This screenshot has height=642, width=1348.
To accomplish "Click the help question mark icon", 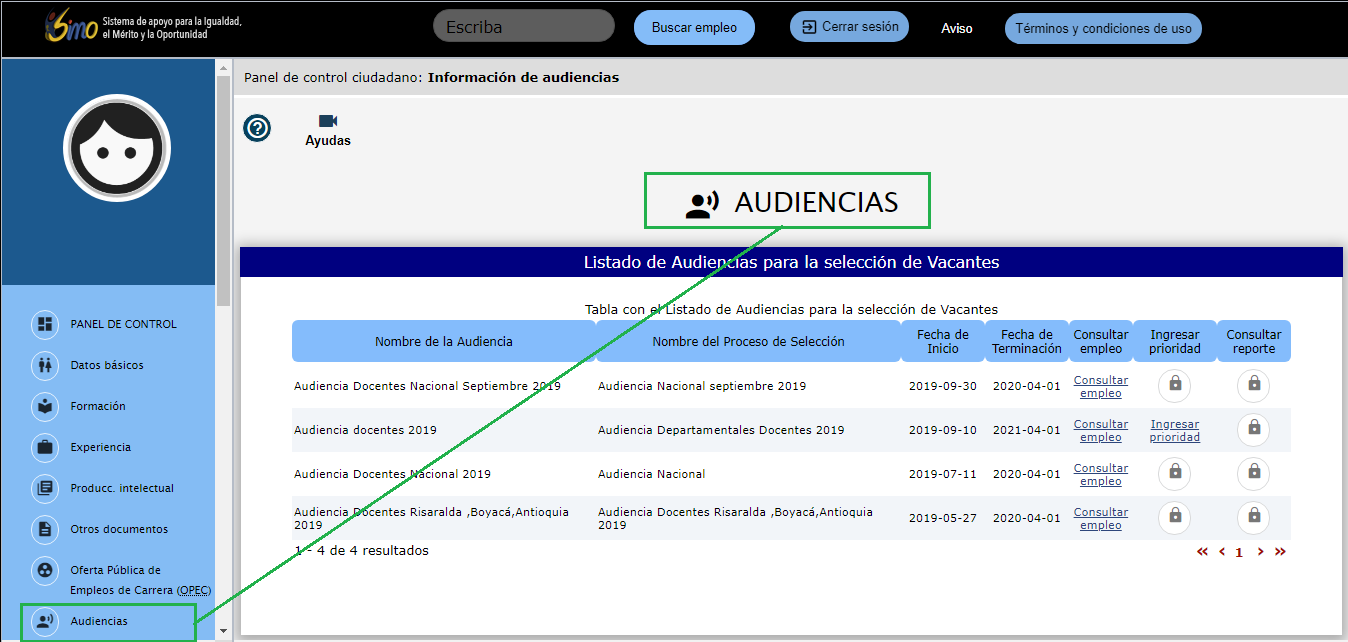I will 257,128.
